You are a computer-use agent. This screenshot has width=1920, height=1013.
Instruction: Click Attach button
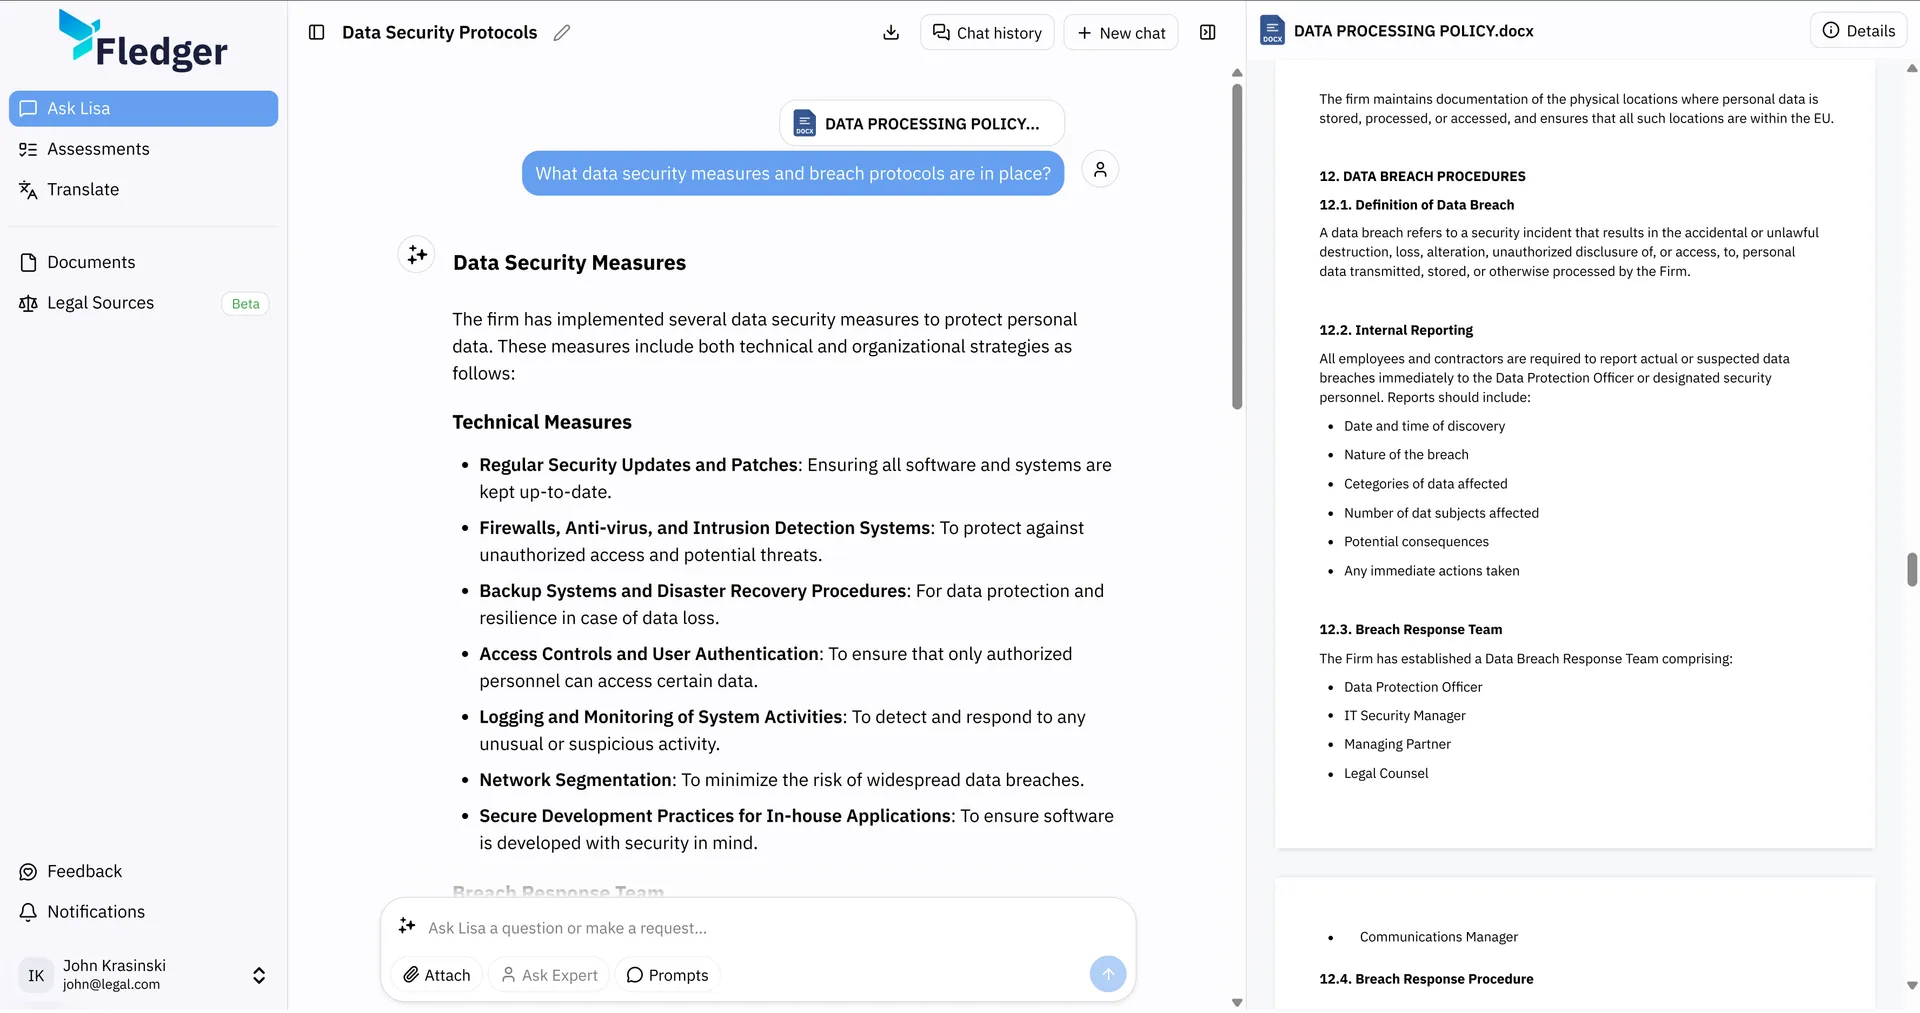pos(437,975)
